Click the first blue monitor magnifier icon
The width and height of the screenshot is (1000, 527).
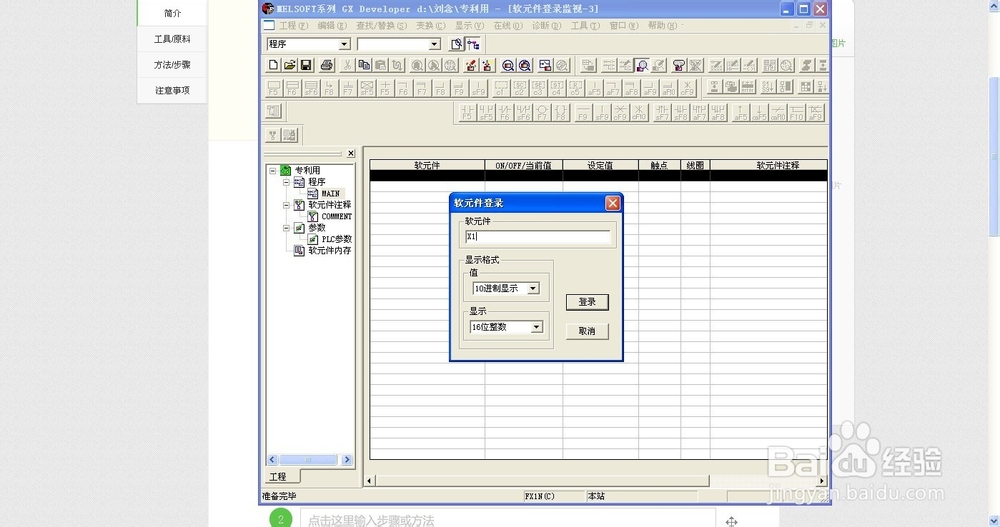point(508,65)
